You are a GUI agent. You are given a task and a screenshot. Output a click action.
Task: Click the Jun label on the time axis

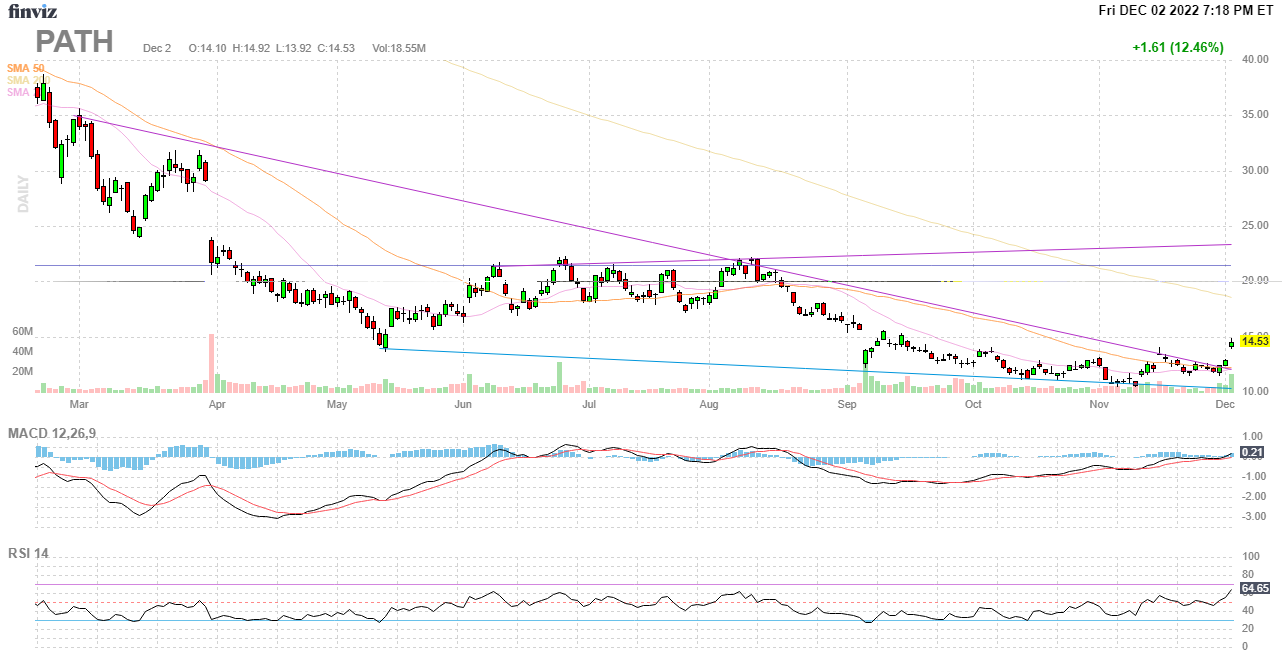pos(463,405)
